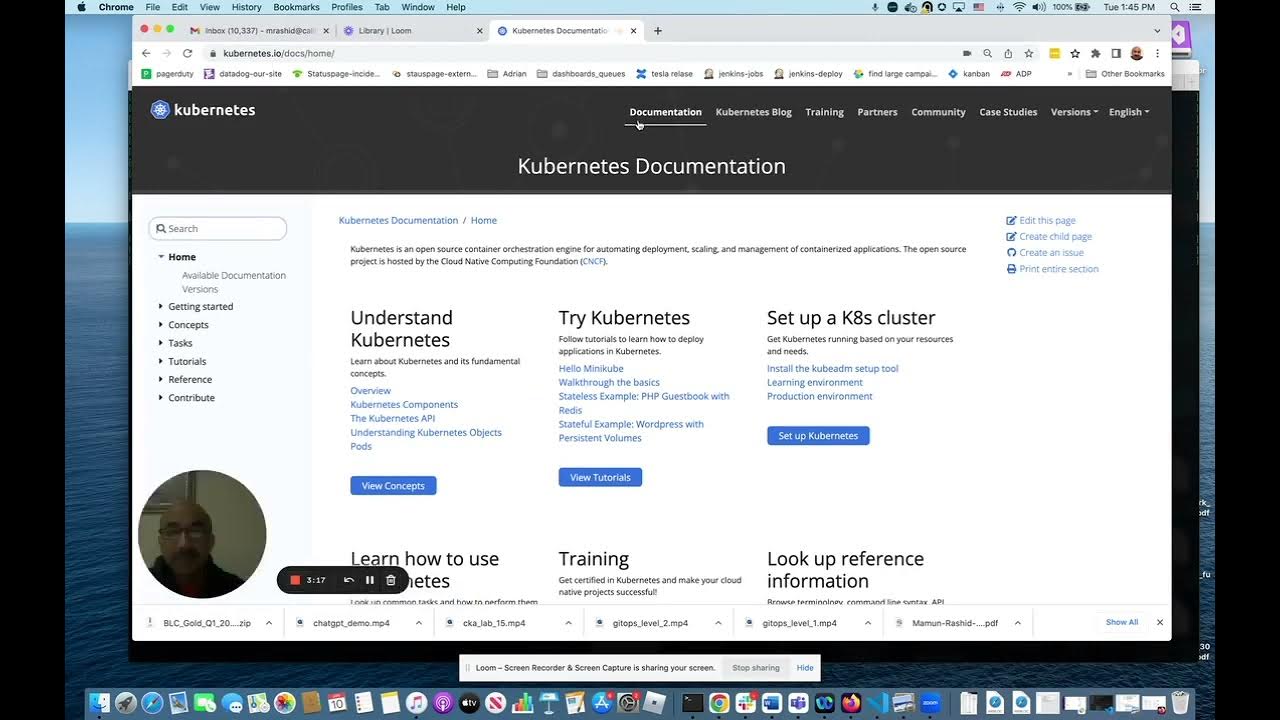Restart the Loom recording with the undo arrow
Screen dimensions: 1280x720
point(348,580)
